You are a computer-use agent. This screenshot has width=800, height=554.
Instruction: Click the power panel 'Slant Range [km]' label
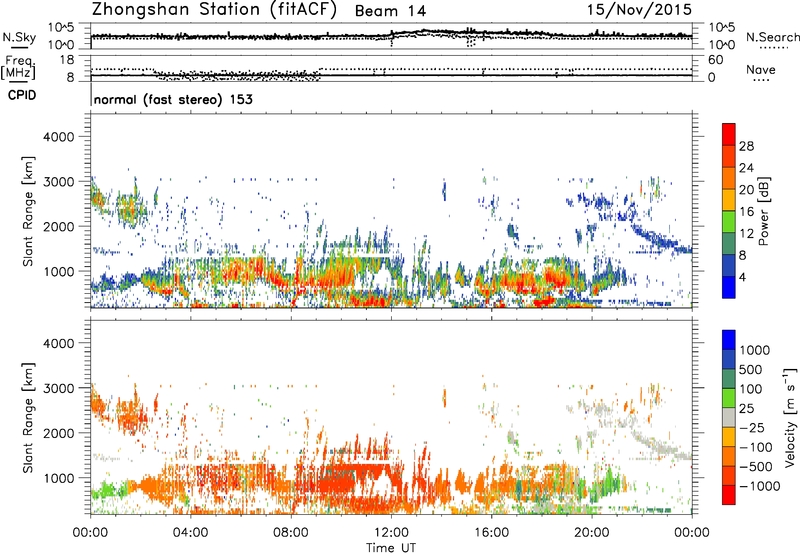click(28, 211)
